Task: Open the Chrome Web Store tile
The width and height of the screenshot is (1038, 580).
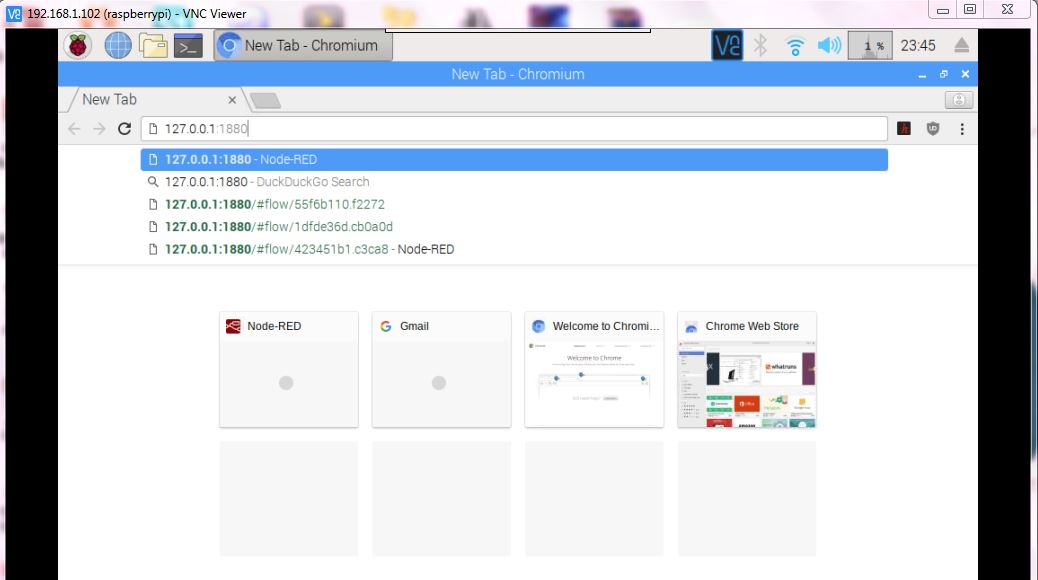Action: tap(747, 369)
